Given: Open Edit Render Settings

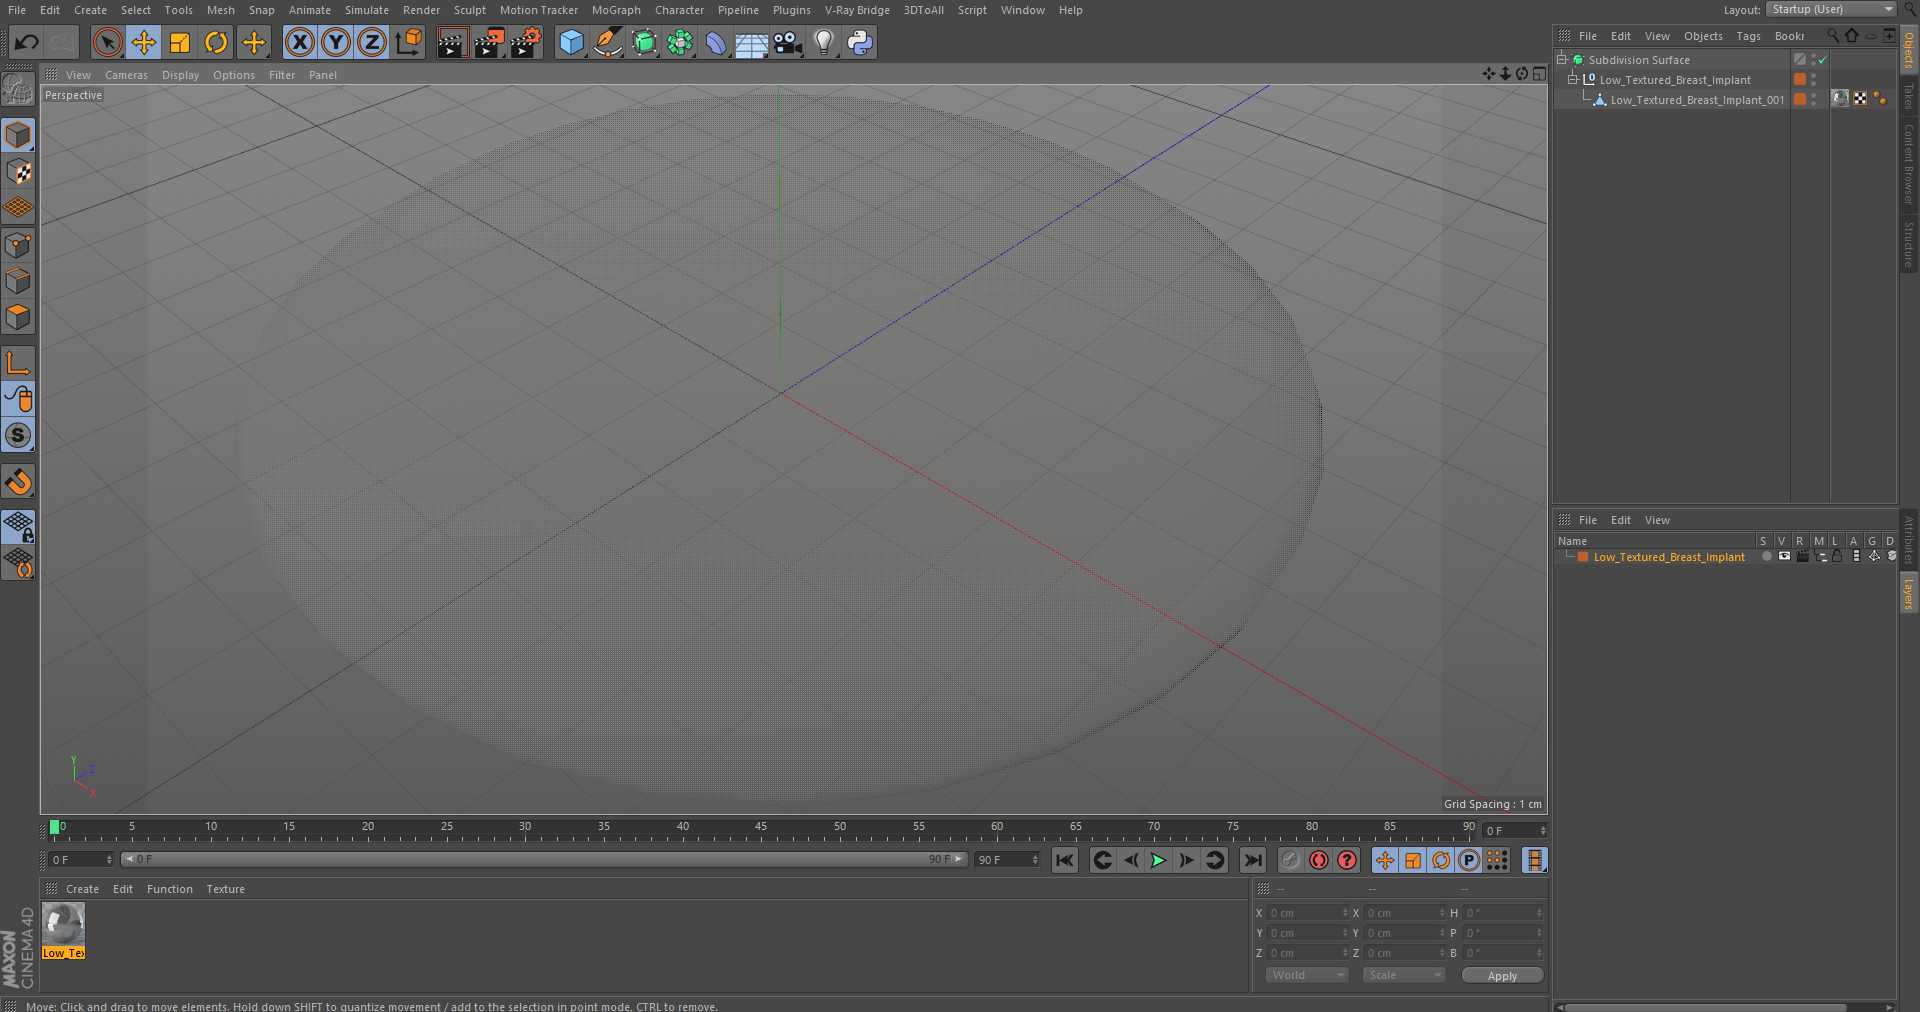Looking at the screenshot, I should pyautogui.click(x=526, y=42).
